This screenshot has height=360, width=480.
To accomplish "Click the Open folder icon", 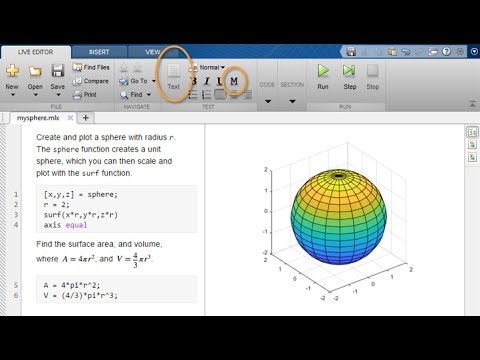I will [x=35, y=71].
